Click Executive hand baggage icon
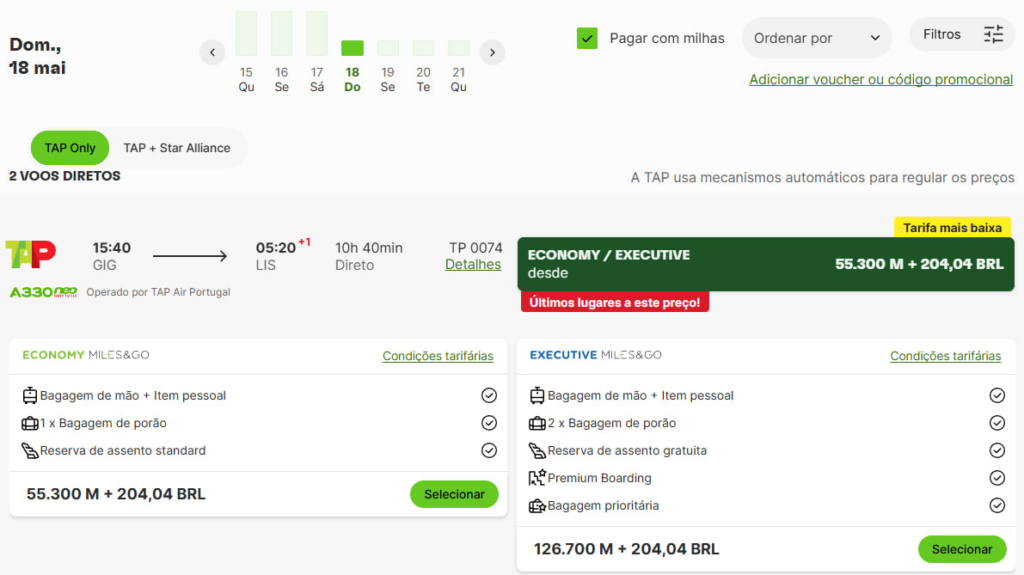Viewport: 1024px width, 575px height. (x=537, y=395)
